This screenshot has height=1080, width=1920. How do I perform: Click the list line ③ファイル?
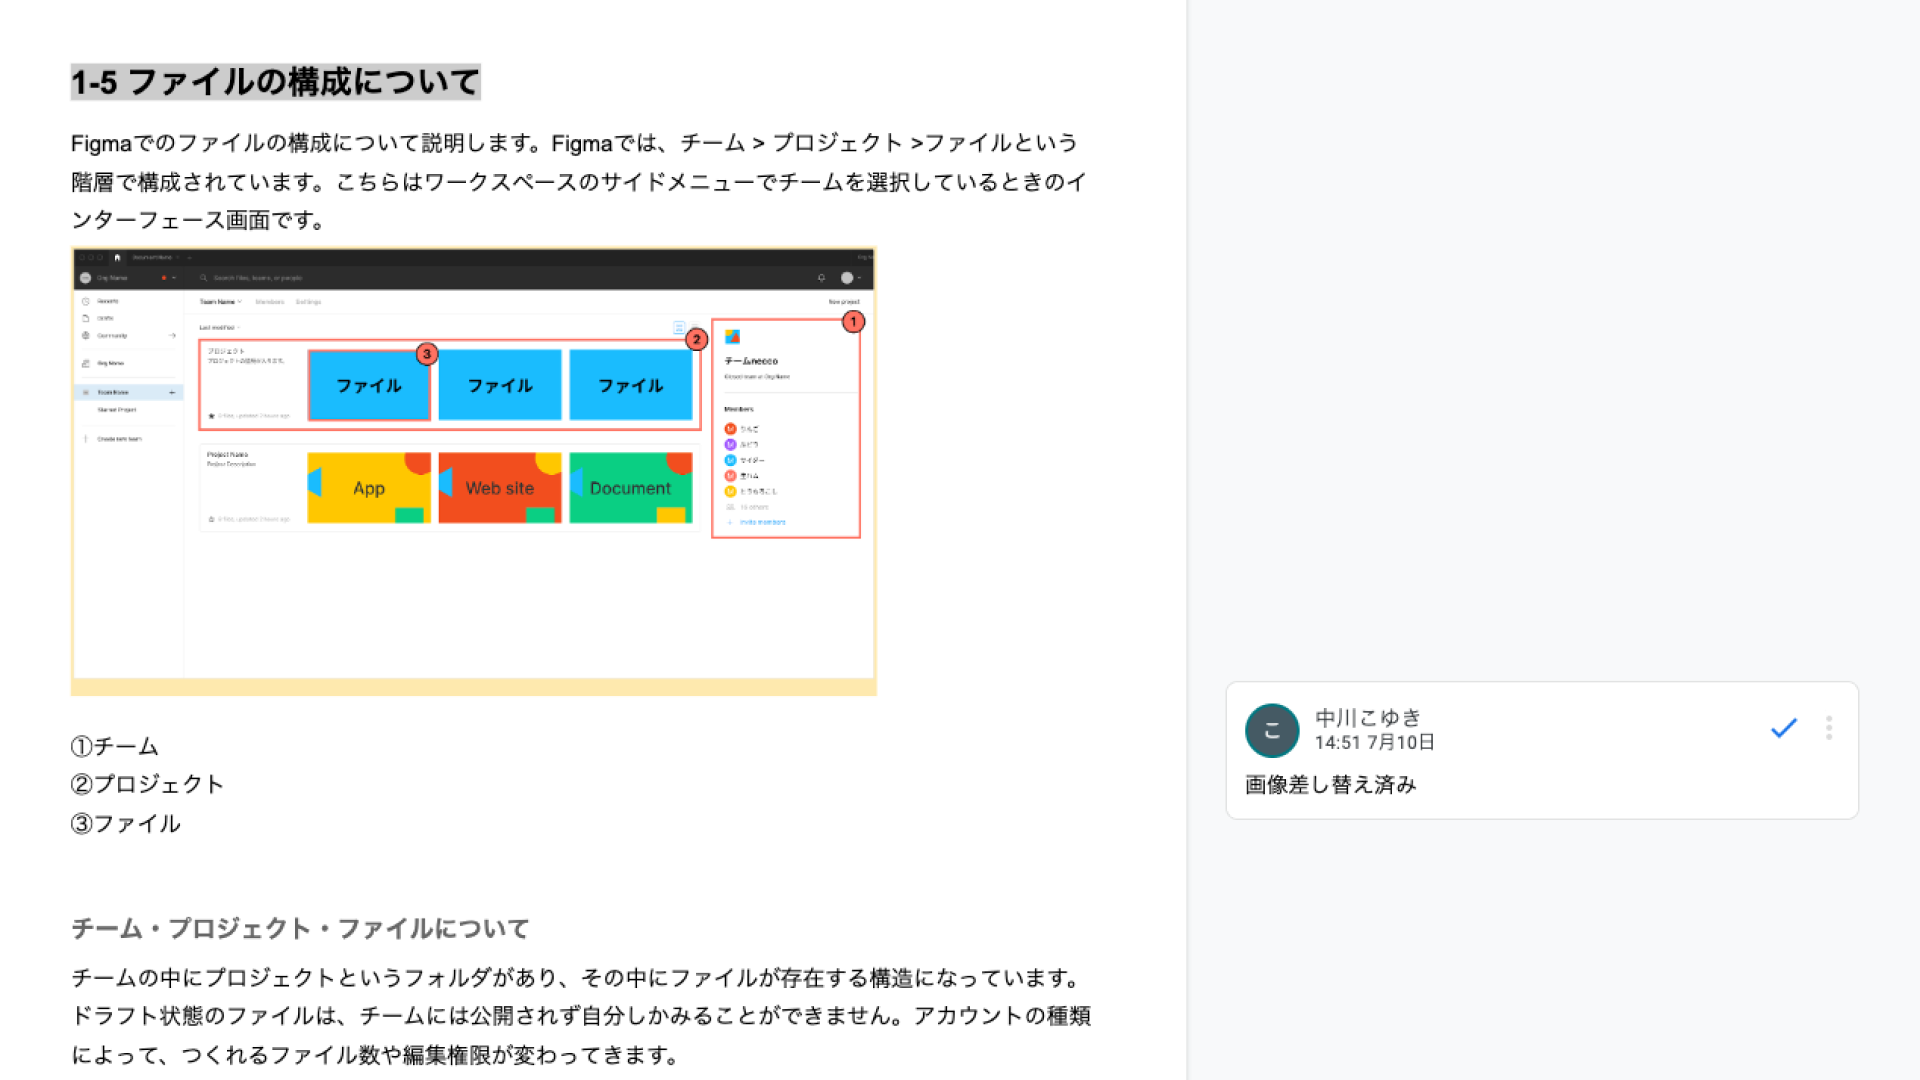[x=126, y=823]
